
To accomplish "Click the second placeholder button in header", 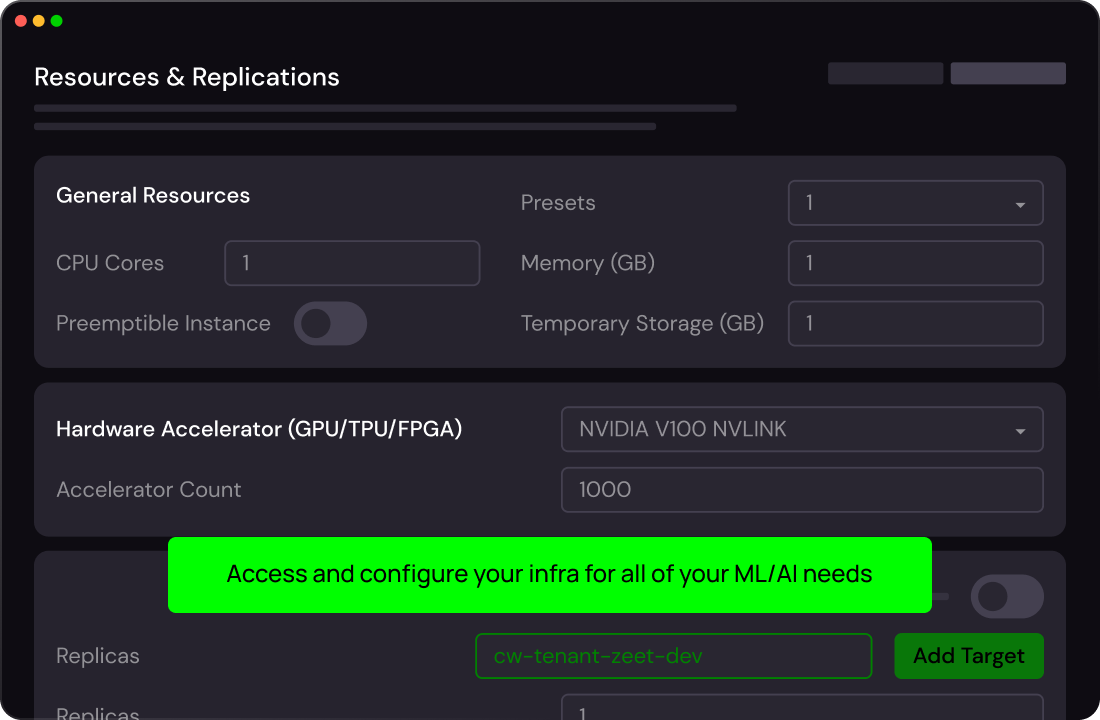I will tap(1008, 73).
